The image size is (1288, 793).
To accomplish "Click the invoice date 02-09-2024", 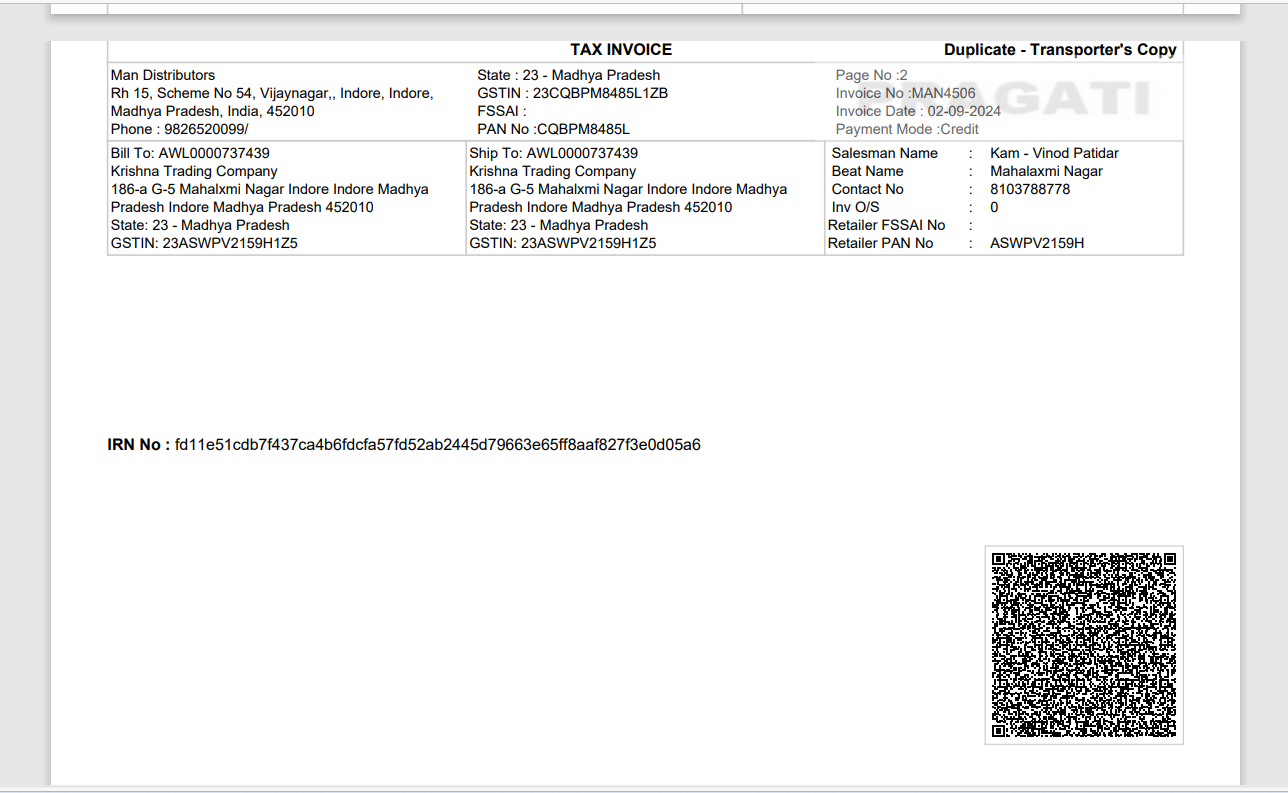I will pos(964,111).
